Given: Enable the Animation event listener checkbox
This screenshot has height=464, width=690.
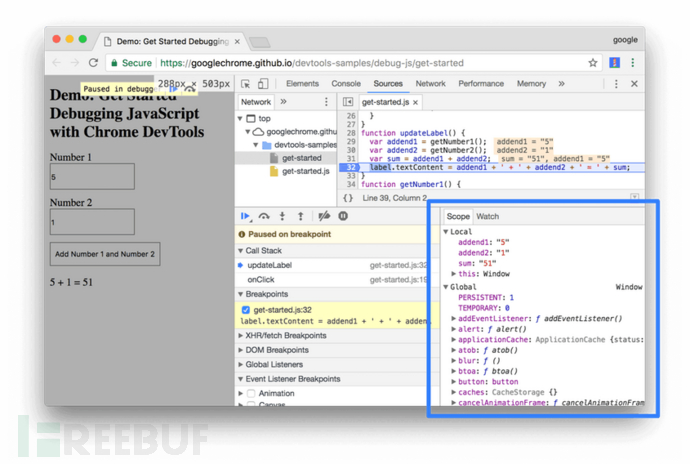Looking at the screenshot, I should [252, 394].
